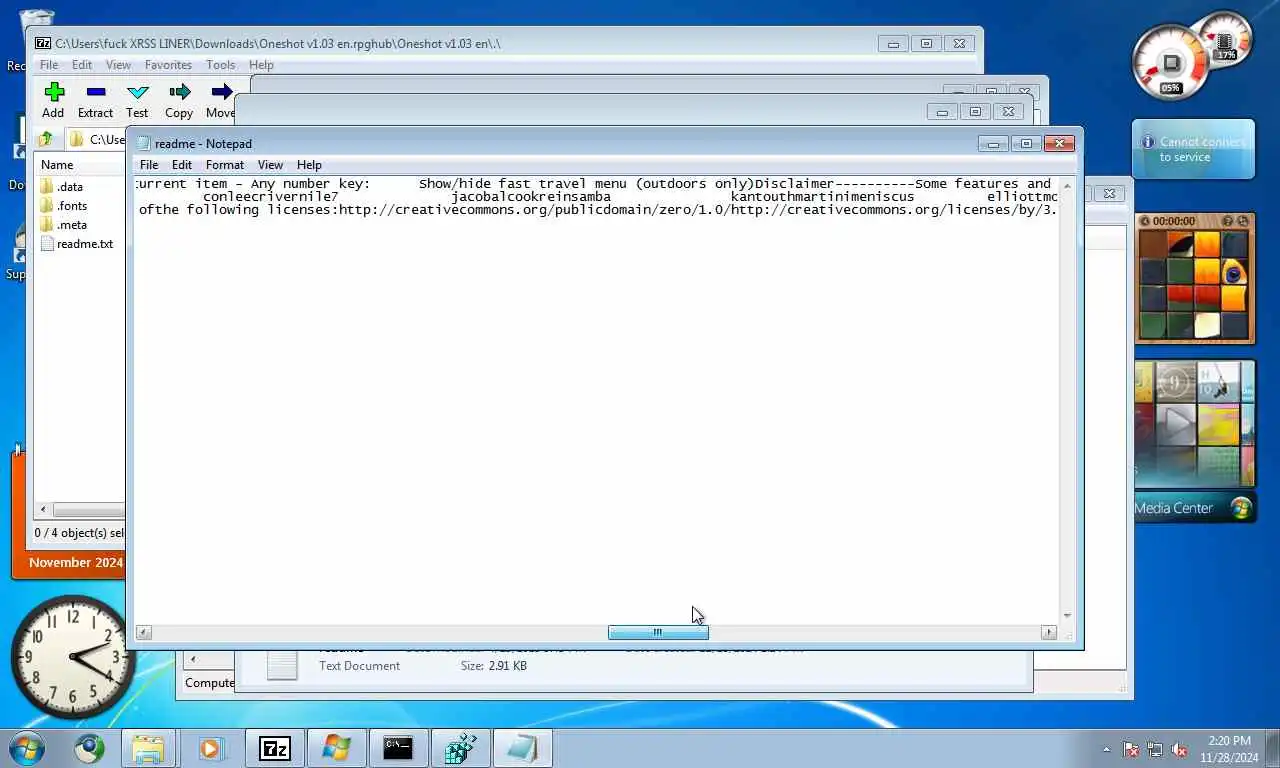The width and height of the screenshot is (1280, 768).
Task: Click the analog clock gadget
Action: [x=73, y=657]
